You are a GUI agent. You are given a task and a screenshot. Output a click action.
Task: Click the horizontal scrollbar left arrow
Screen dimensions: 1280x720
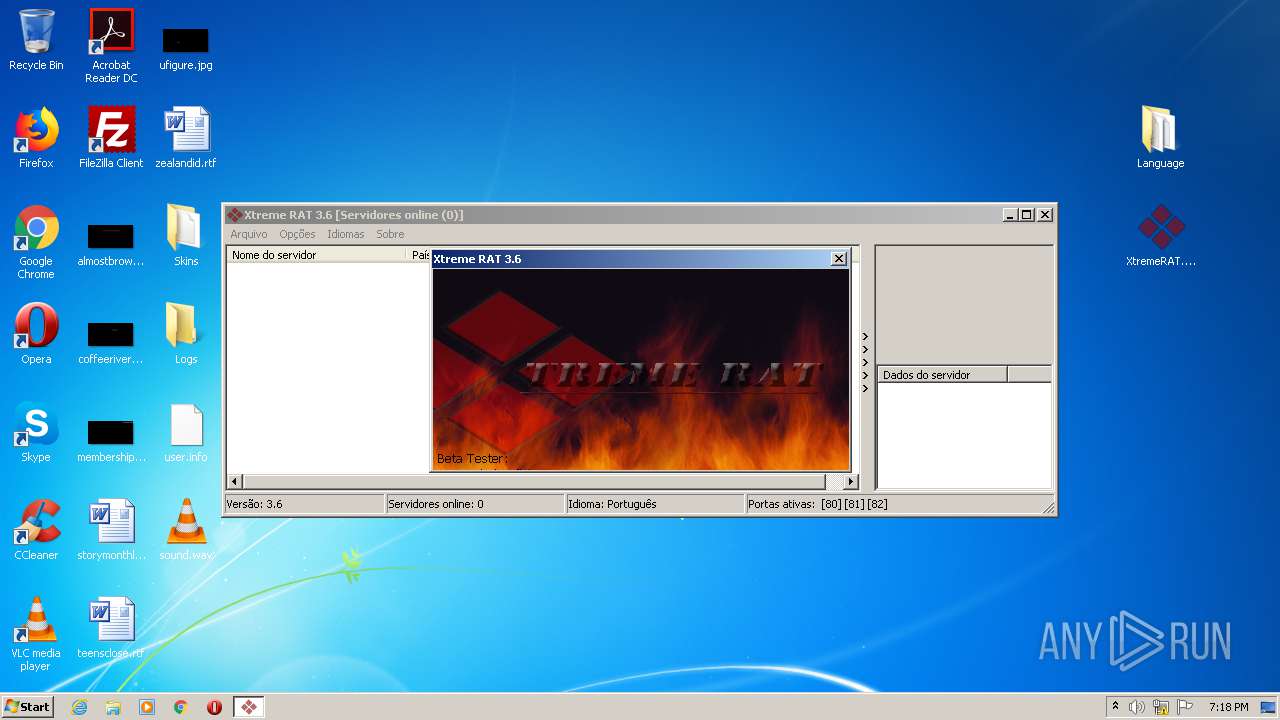(235, 481)
